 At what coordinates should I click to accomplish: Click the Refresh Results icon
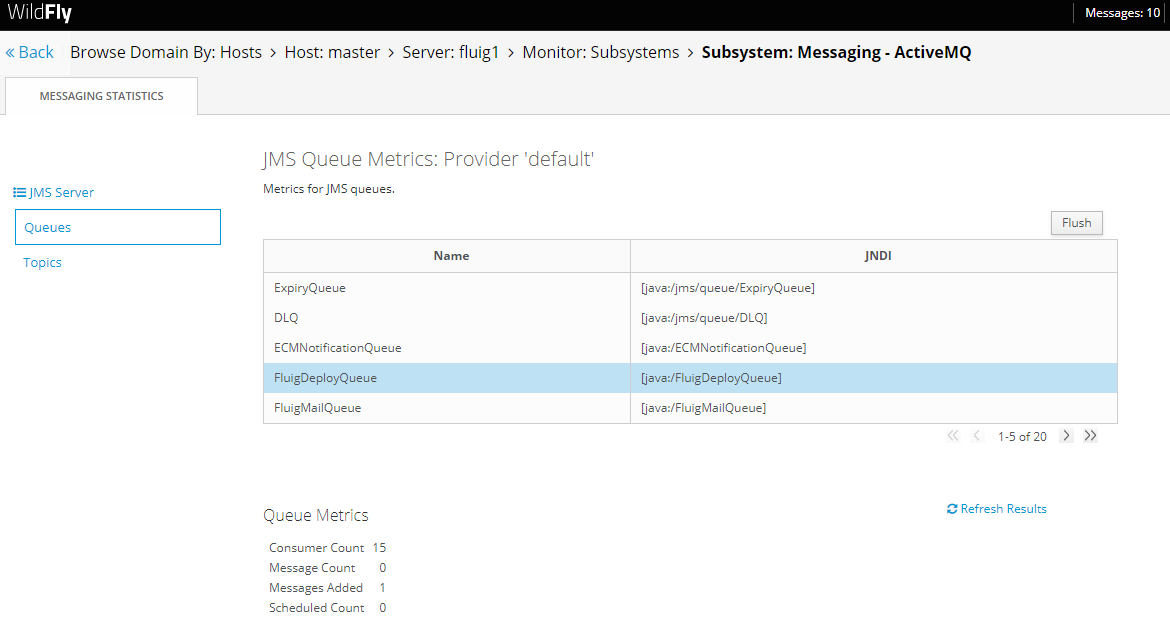pyautogui.click(x=951, y=509)
